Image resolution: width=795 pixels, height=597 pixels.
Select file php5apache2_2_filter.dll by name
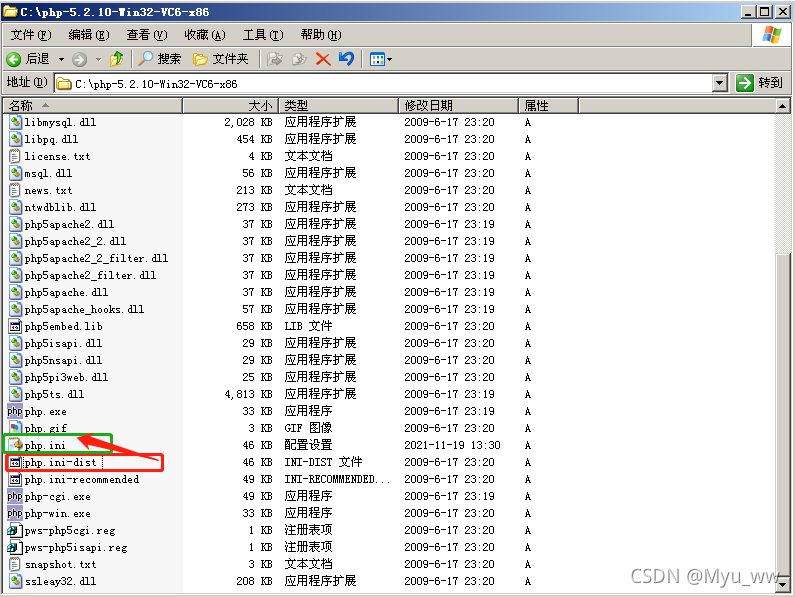click(x=96, y=258)
